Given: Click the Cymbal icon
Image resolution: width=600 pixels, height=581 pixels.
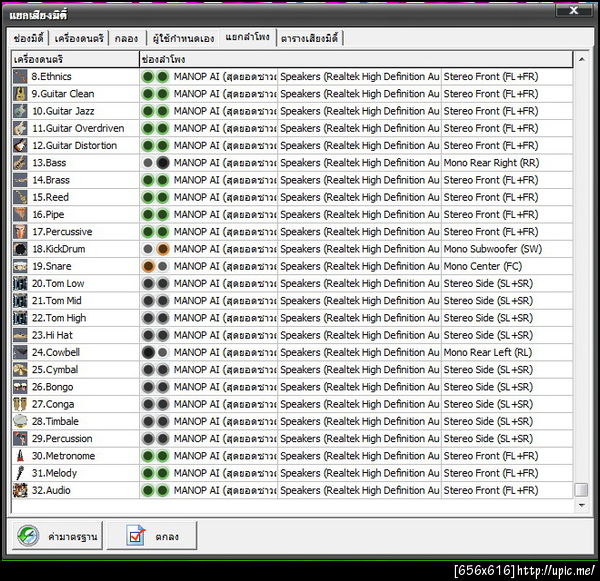Looking at the screenshot, I should [20, 370].
